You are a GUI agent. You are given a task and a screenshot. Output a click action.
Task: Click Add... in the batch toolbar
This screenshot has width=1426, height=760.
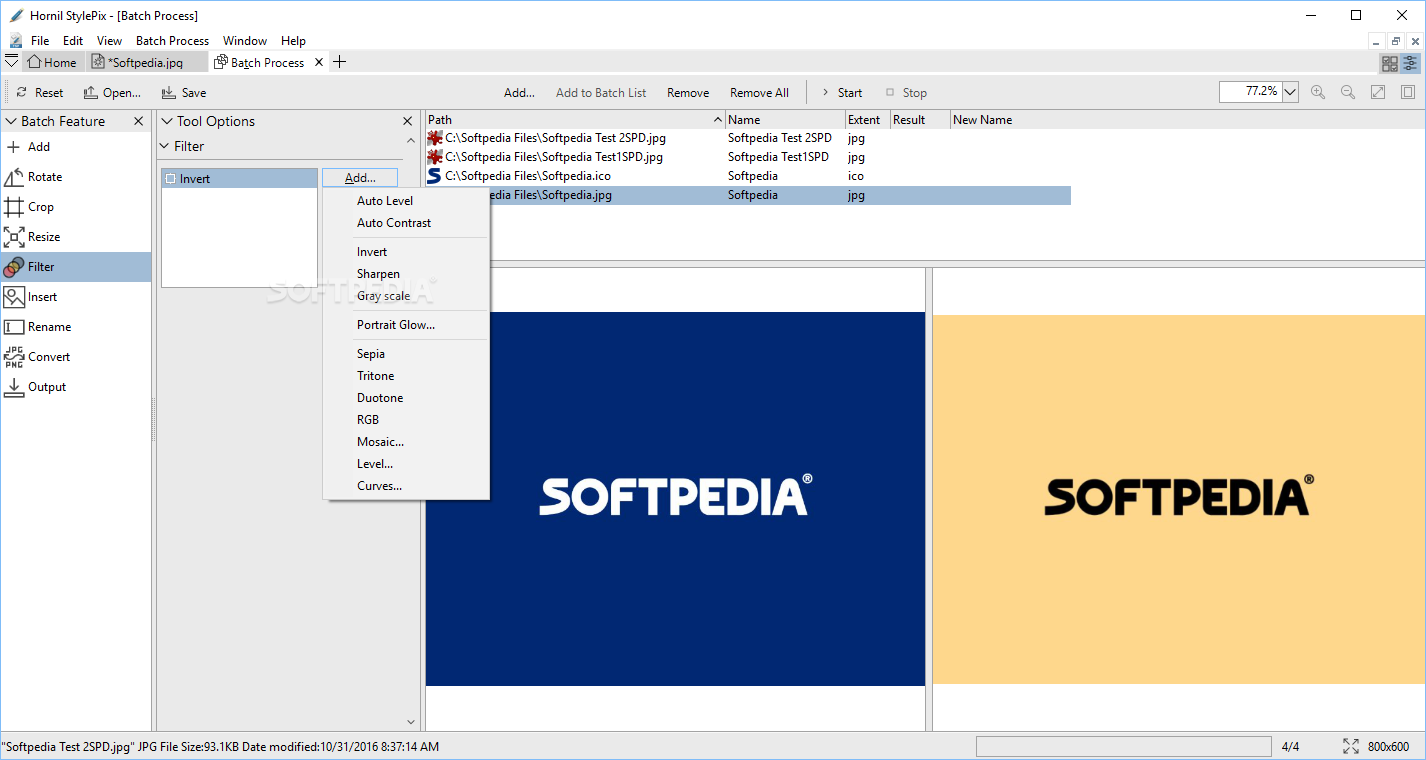[519, 93]
